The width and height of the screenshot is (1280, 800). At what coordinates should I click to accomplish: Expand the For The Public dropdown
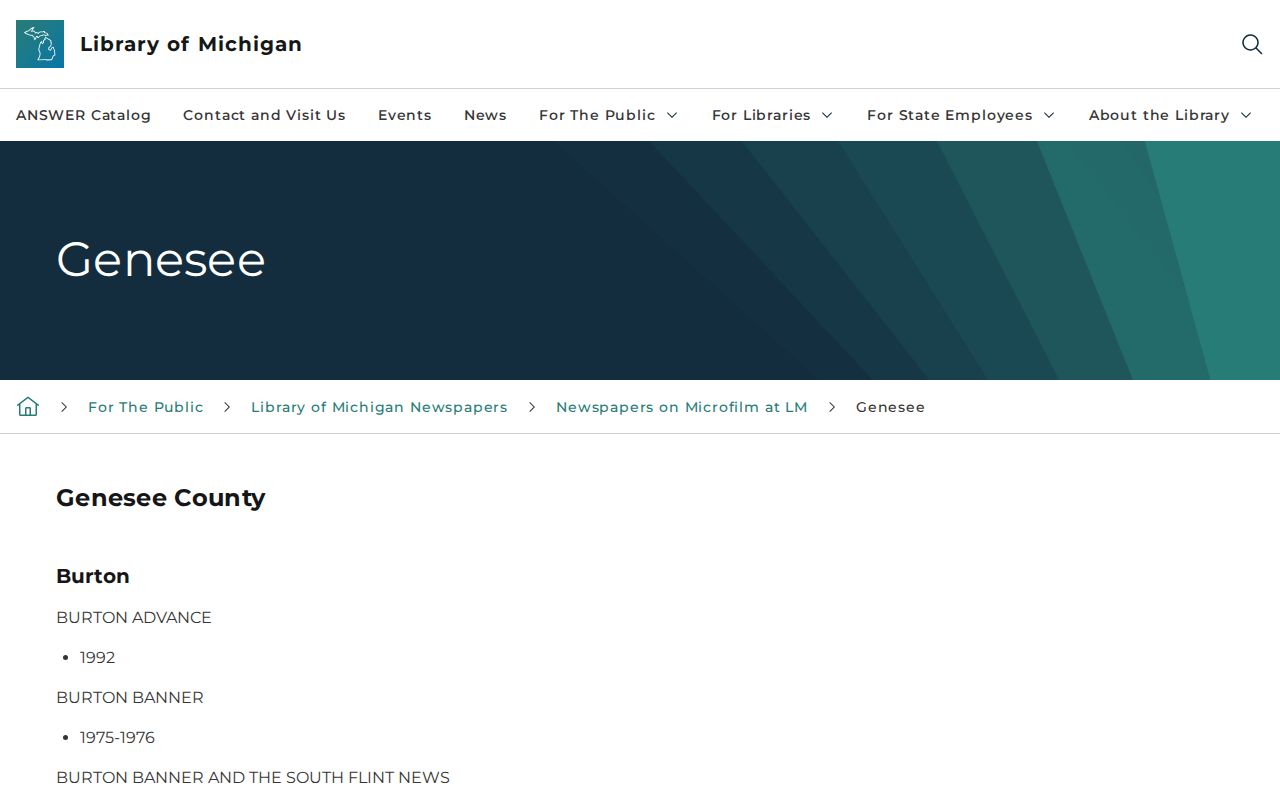(x=609, y=115)
